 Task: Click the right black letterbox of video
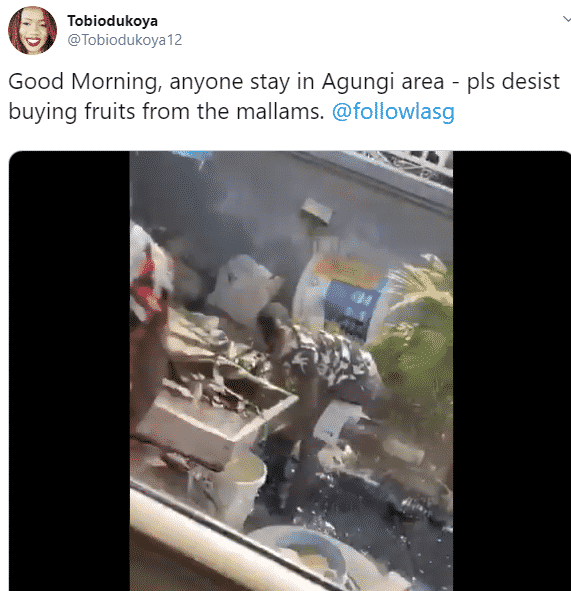(512, 371)
